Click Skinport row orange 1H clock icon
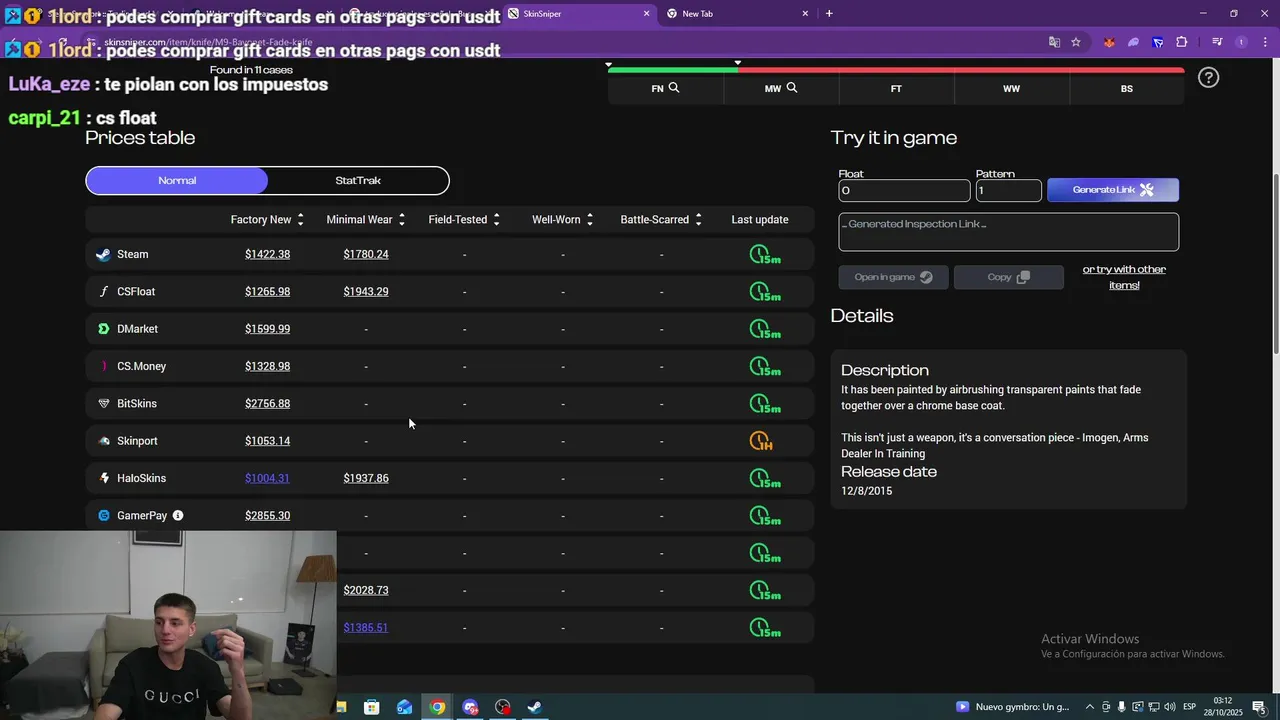The image size is (1280, 720). tap(762, 441)
